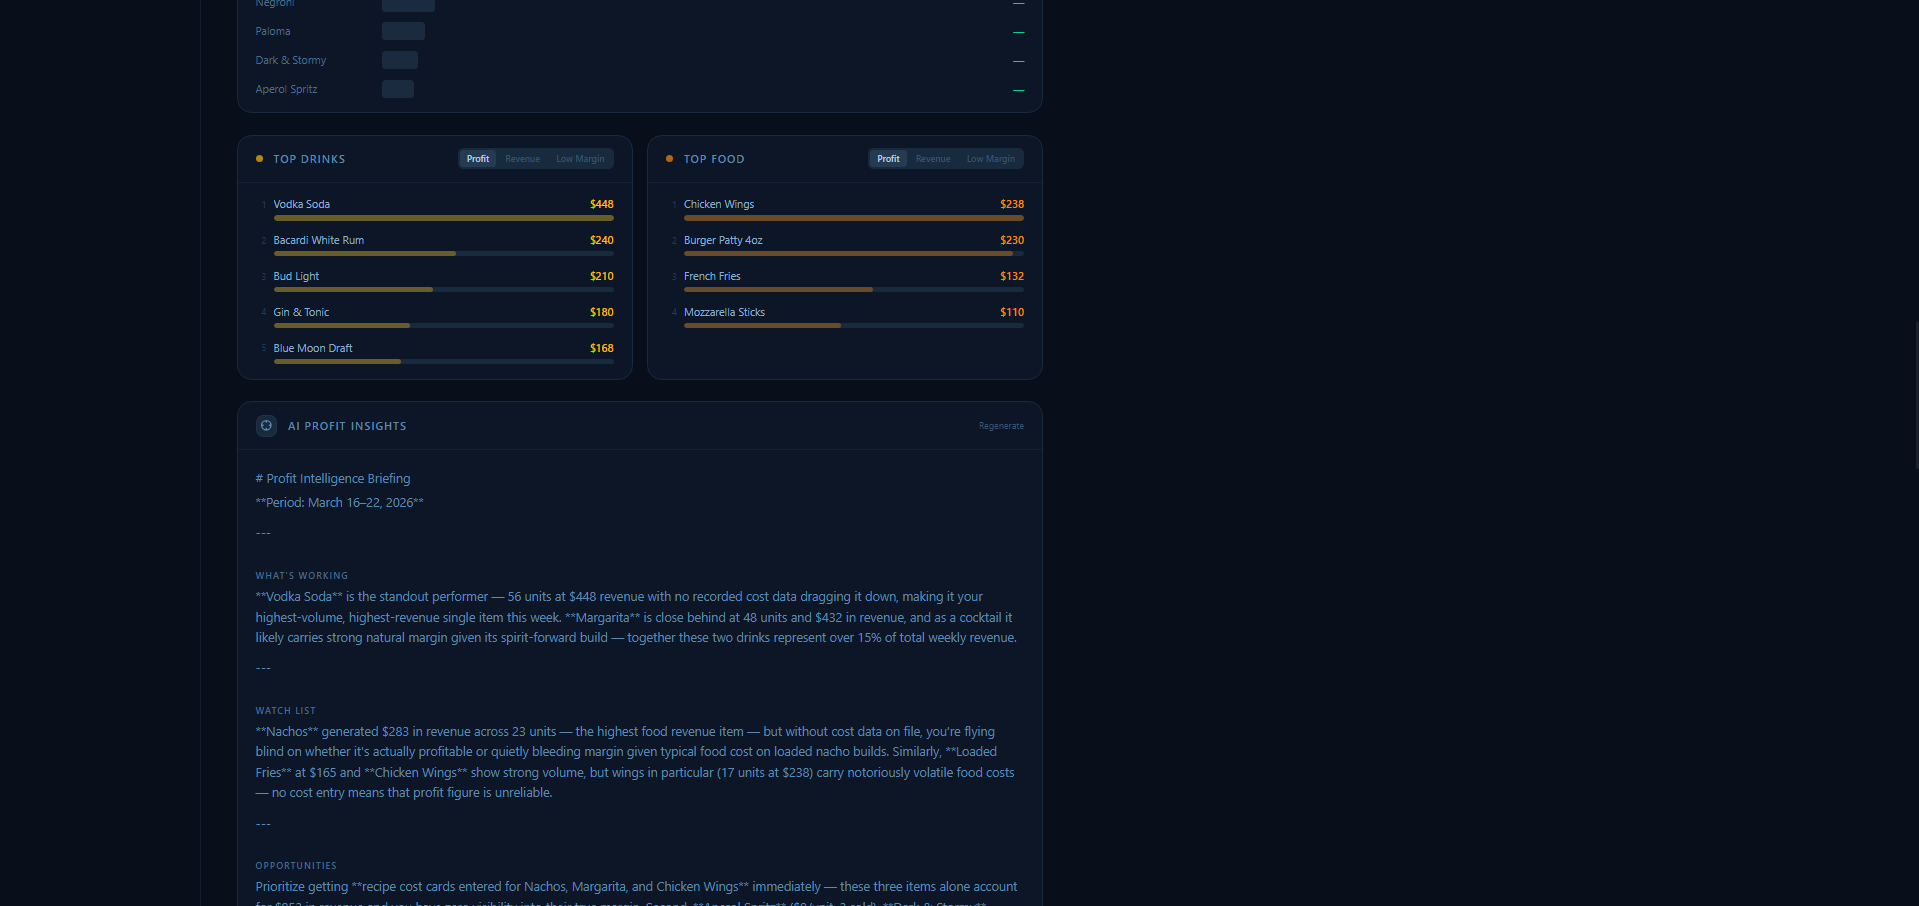Show Low Margin items in Top Drinks
Viewport: 1919px width, 906px height.
580,159
